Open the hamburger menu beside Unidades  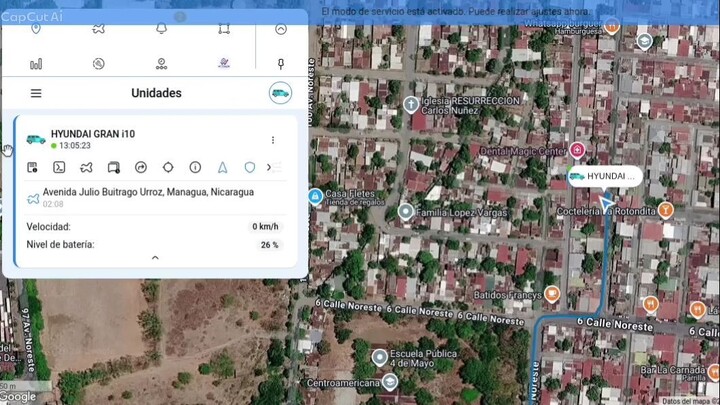36,94
